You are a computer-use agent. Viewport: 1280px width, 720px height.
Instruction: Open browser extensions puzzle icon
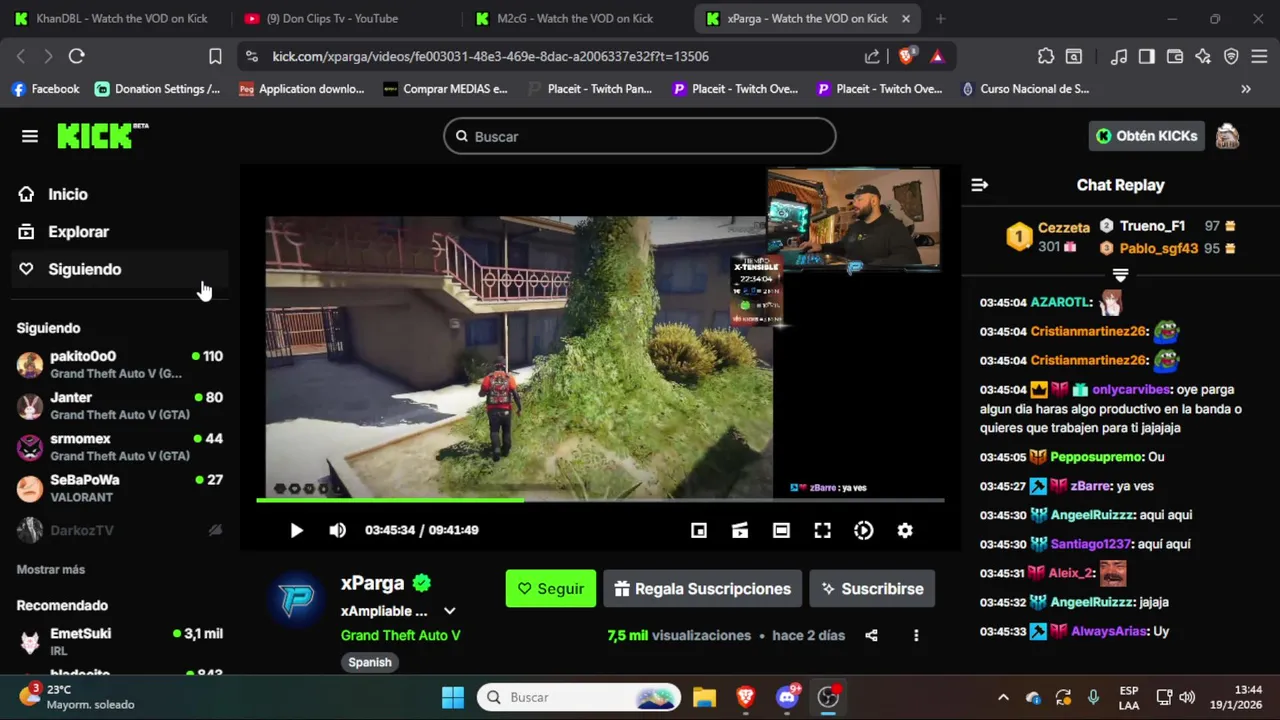pyautogui.click(x=1046, y=57)
